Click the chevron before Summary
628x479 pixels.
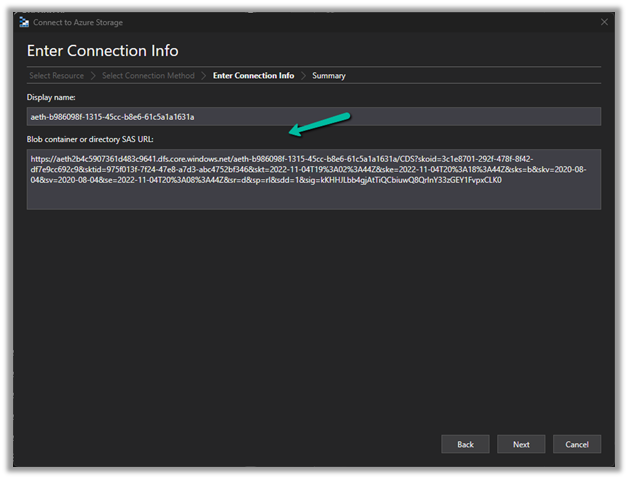pyautogui.click(x=303, y=75)
